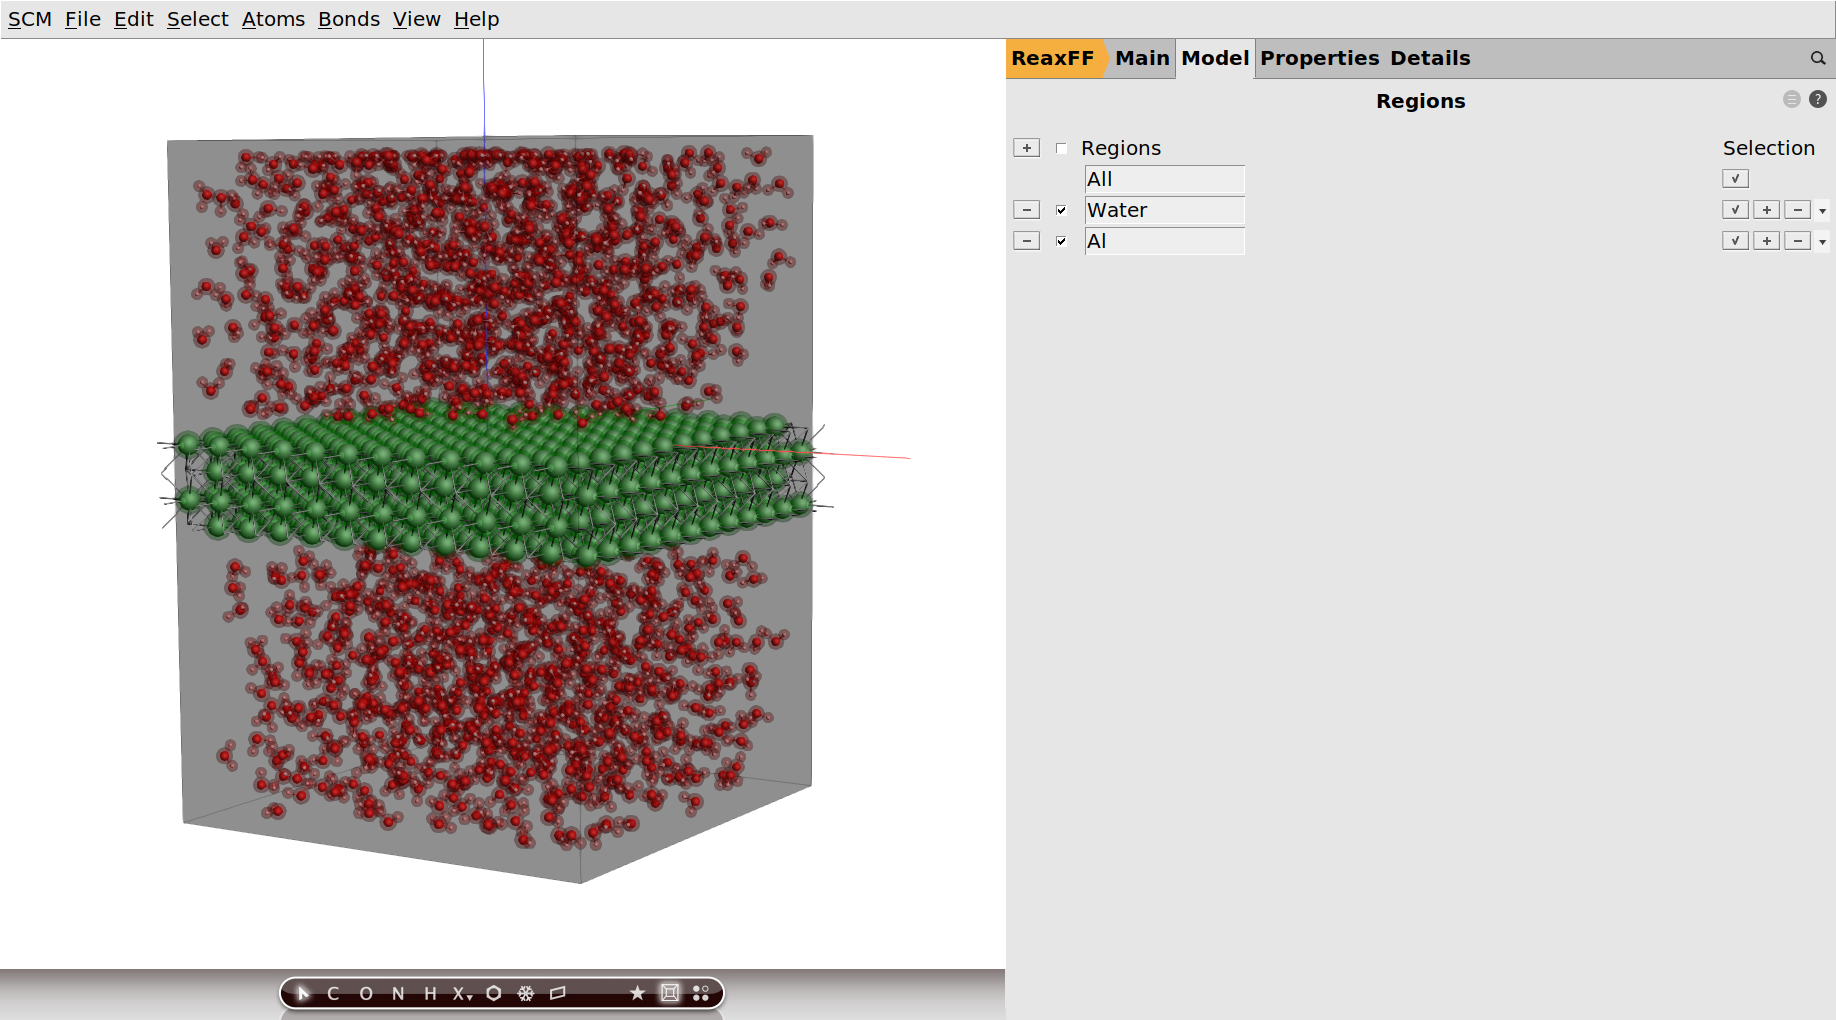Open the Edit menu
The height and width of the screenshot is (1020, 1836).
pos(133,19)
